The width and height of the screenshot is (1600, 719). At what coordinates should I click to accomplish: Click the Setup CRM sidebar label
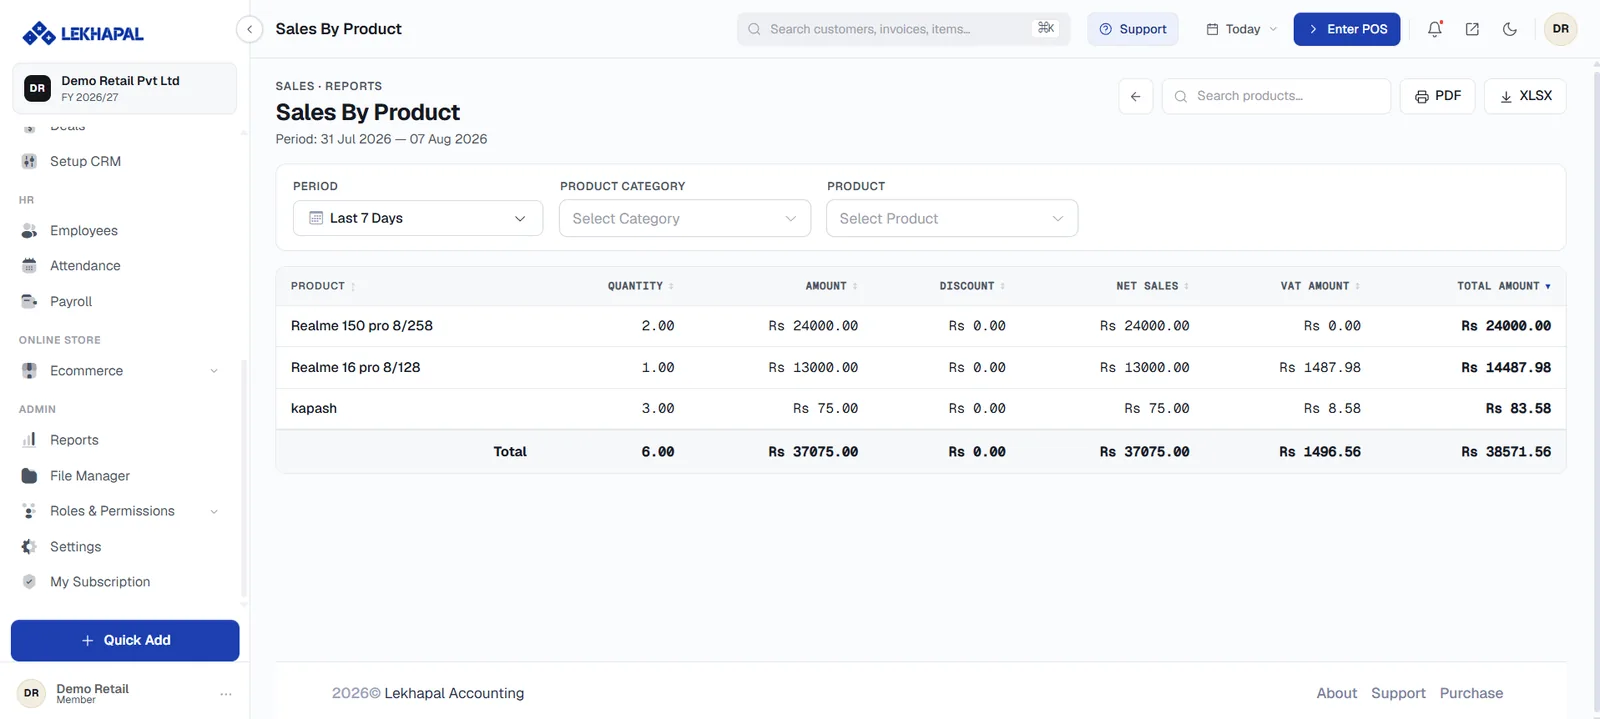(86, 161)
